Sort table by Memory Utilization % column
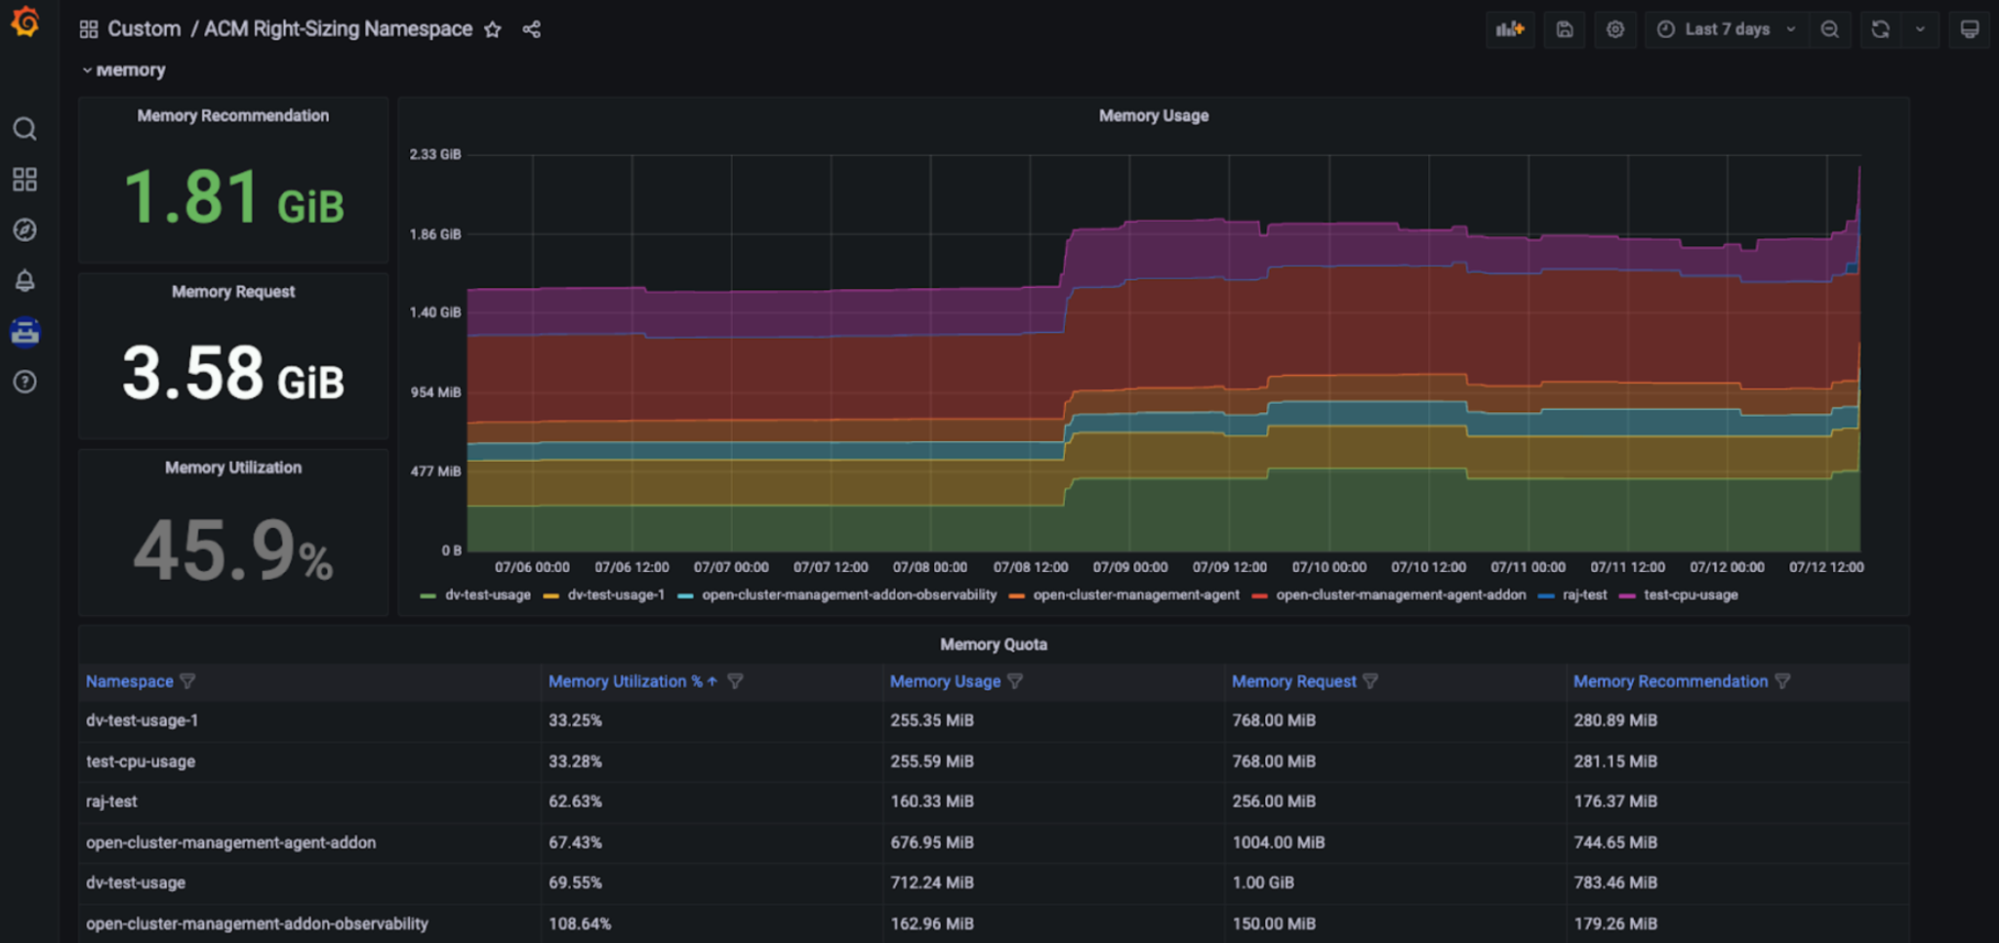This screenshot has width=1999, height=943. pyautogui.click(x=624, y=681)
